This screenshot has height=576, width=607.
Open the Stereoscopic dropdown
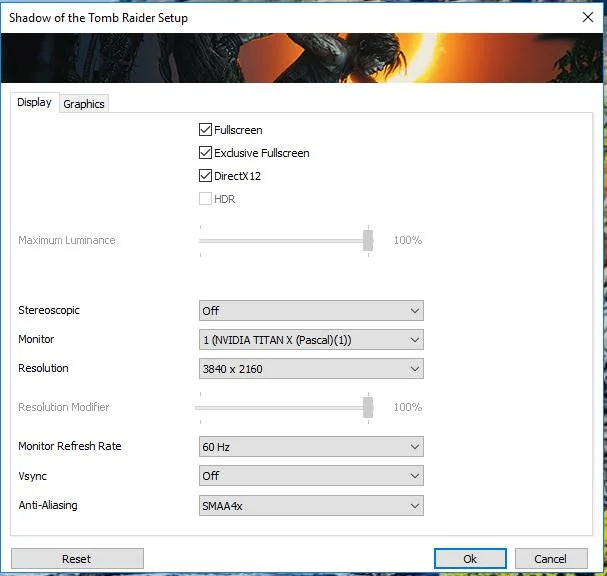click(311, 310)
